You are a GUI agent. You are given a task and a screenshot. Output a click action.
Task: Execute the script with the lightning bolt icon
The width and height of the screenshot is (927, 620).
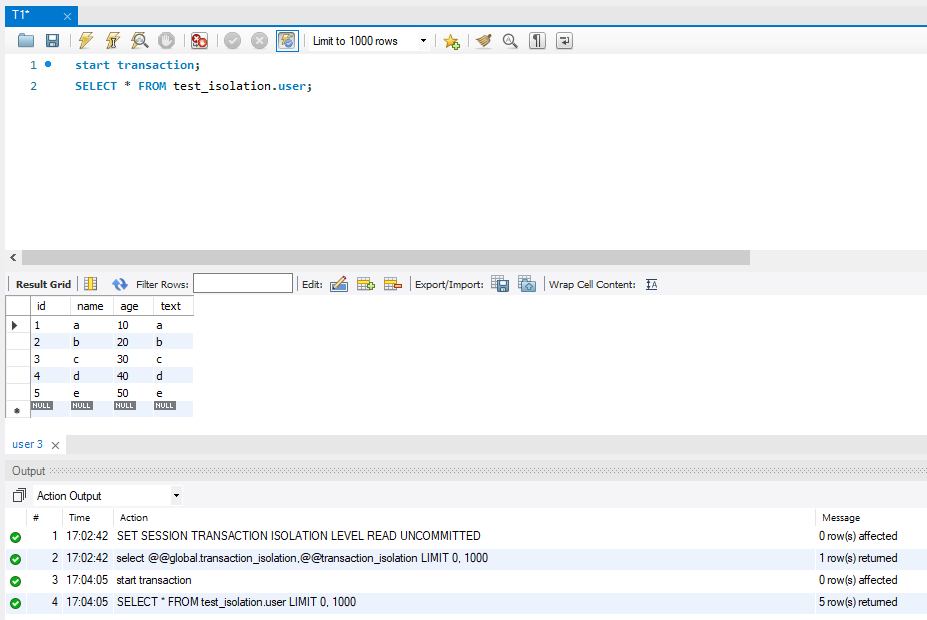click(x=86, y=41)
